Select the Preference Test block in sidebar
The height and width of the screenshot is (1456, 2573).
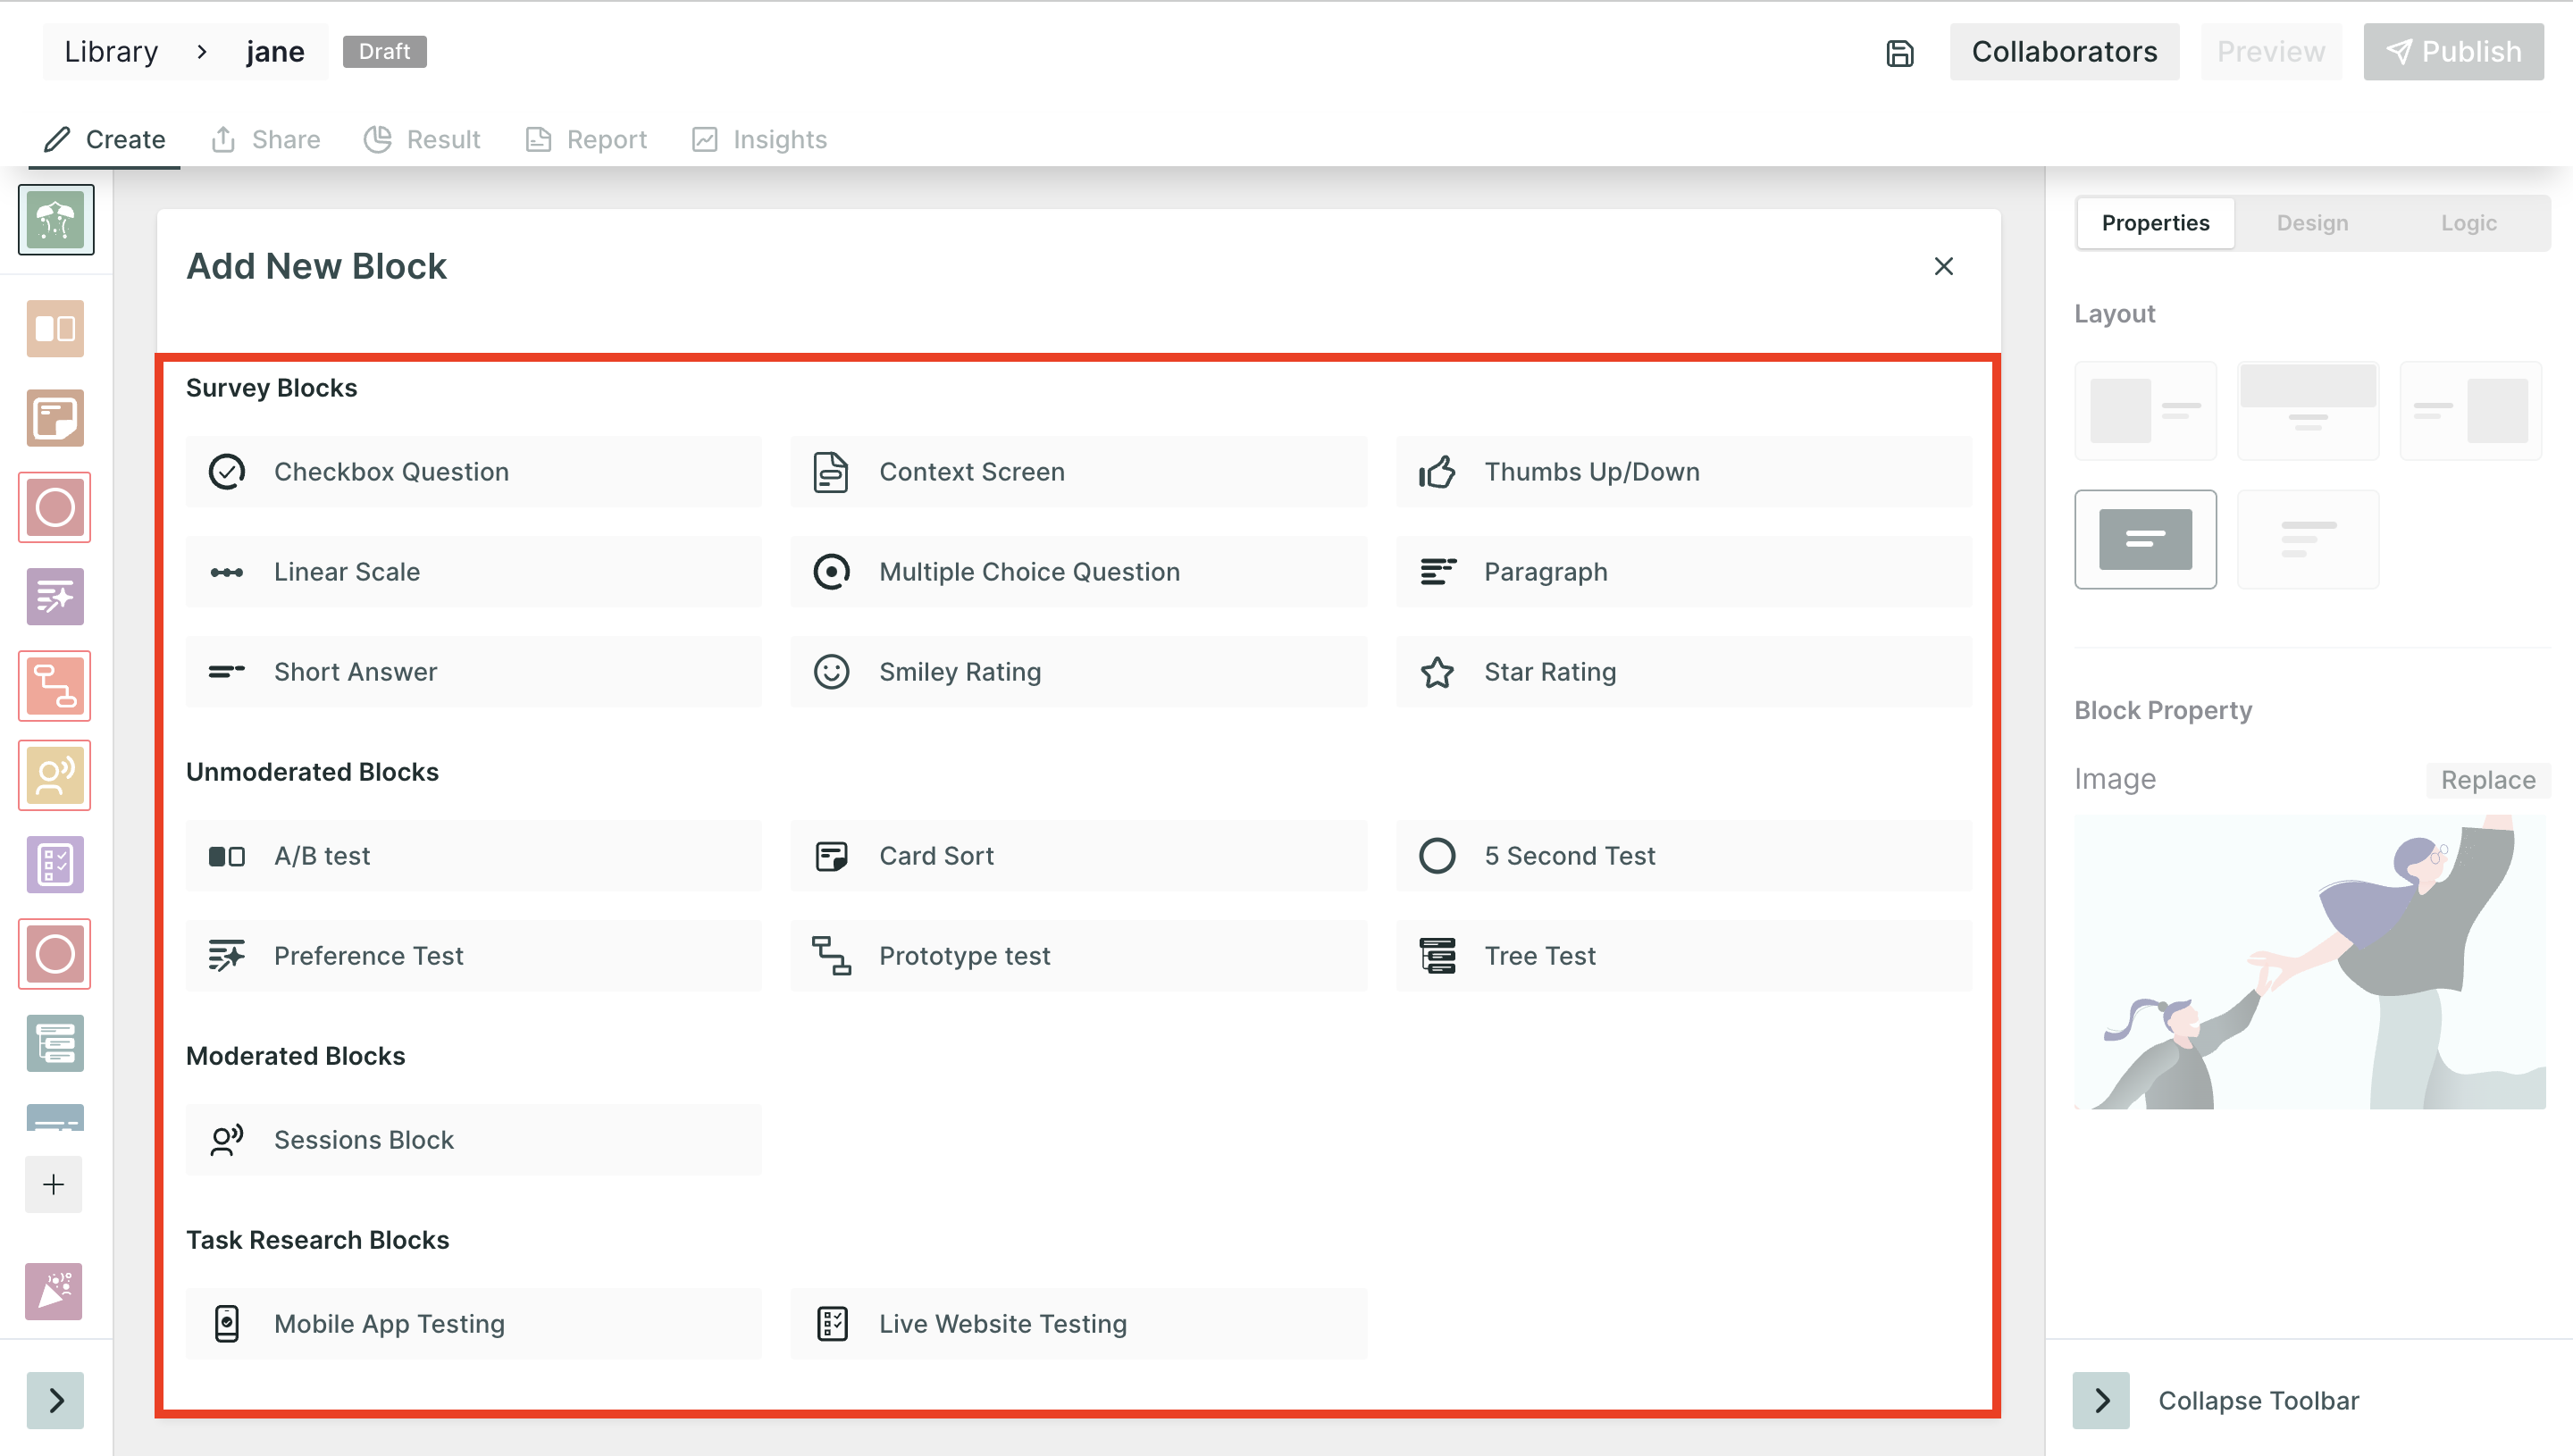(55, 597)
